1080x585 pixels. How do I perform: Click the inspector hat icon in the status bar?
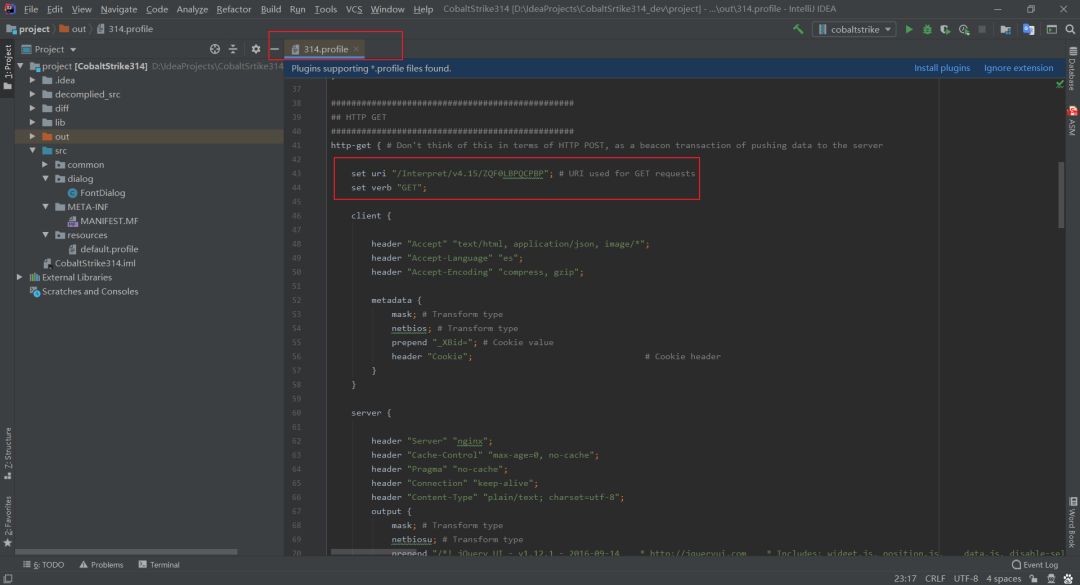tap(1051, 579)
